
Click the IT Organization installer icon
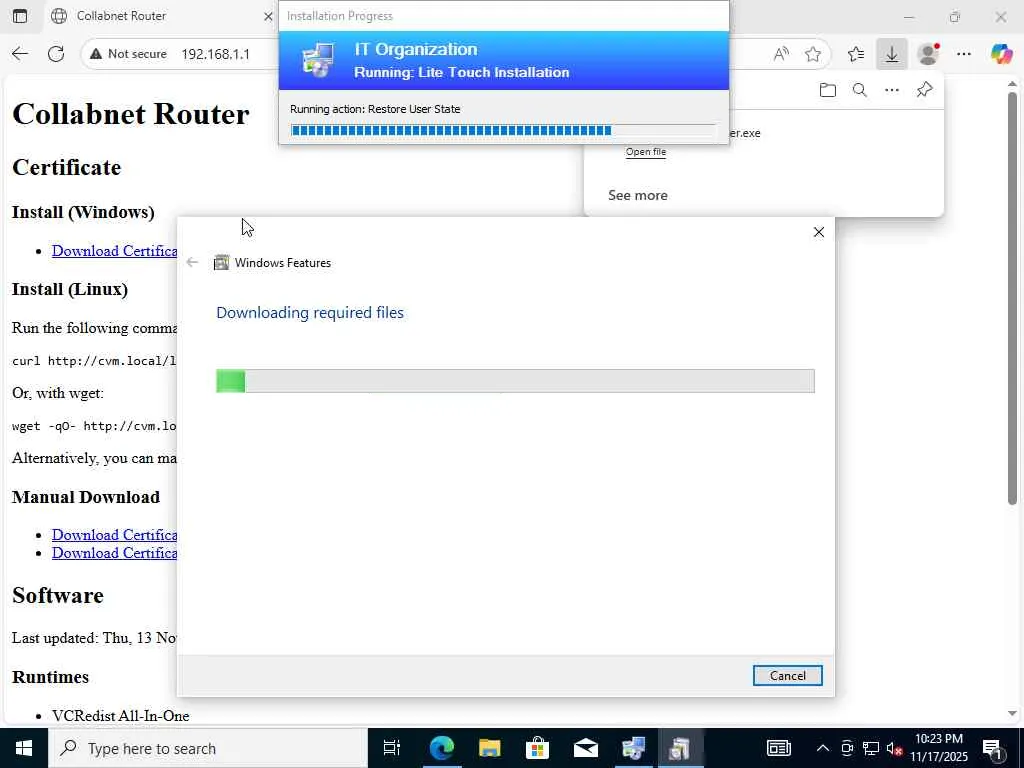click(x=318, y=60)
